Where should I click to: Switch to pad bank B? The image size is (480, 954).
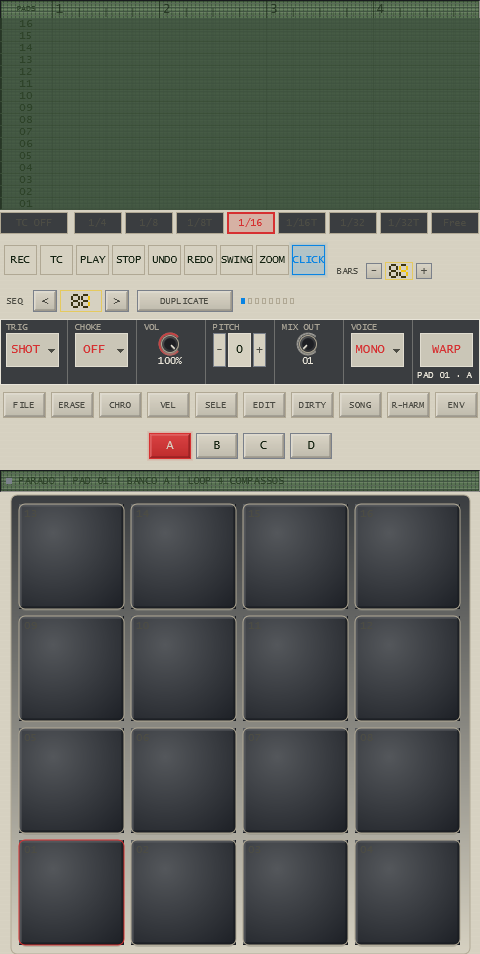217,445
